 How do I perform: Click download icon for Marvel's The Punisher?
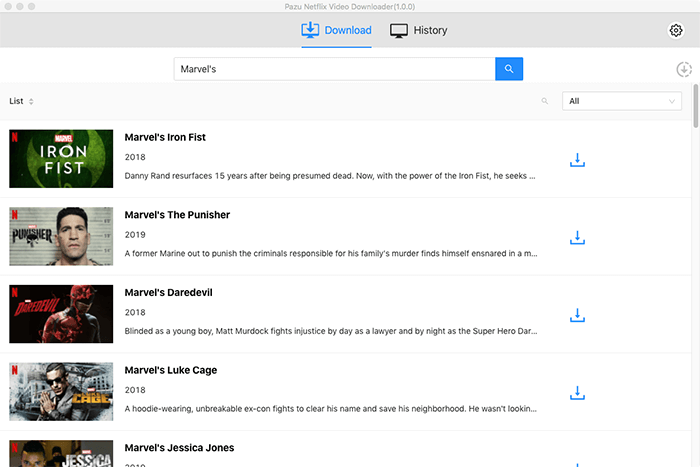[x=577, y=238]
